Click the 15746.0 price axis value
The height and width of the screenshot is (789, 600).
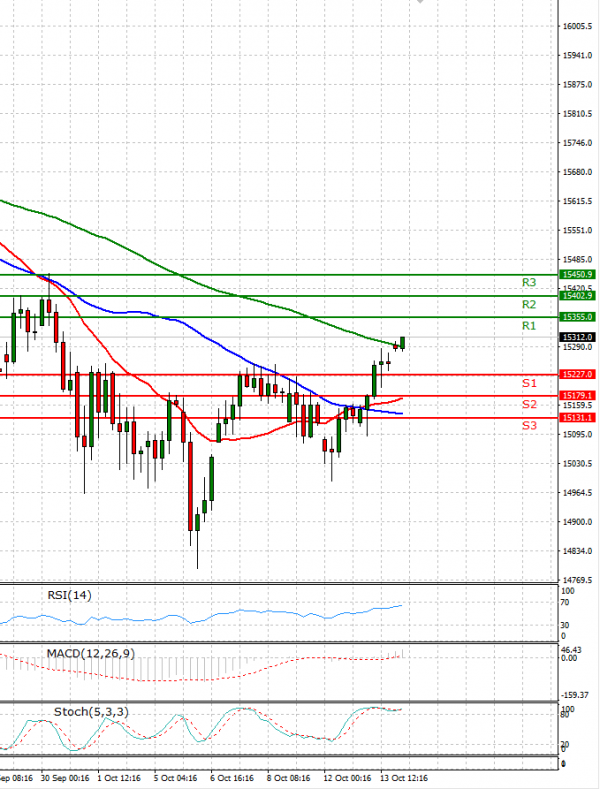[x=577, y=143]
